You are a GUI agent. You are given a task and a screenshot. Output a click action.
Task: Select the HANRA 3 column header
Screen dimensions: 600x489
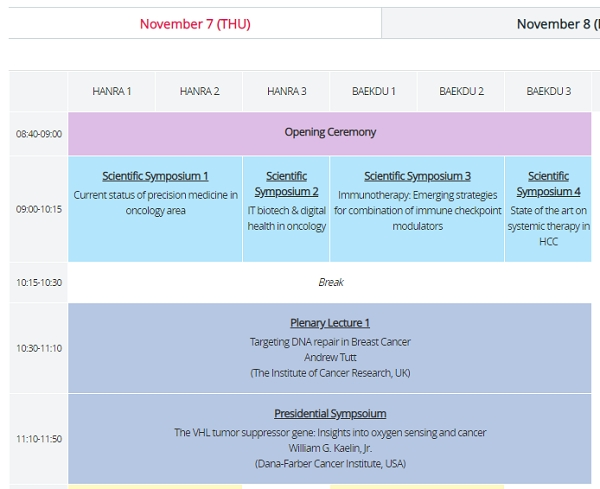point(286,92)
